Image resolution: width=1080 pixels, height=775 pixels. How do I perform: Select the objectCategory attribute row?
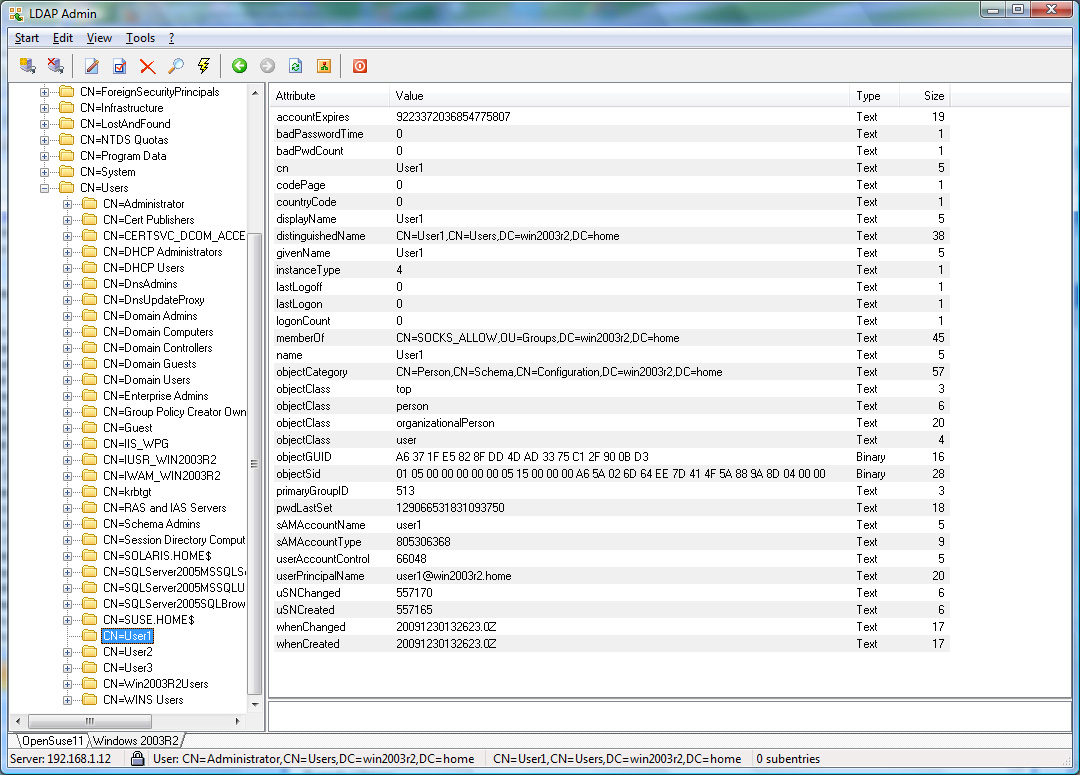[x=610, y=371]
